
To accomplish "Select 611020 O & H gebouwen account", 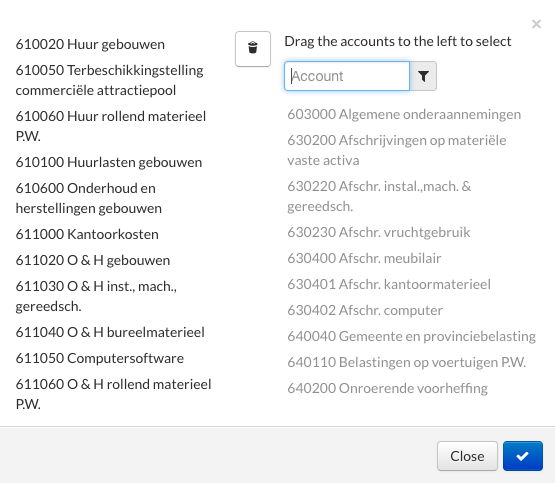I will coord(93,260).
